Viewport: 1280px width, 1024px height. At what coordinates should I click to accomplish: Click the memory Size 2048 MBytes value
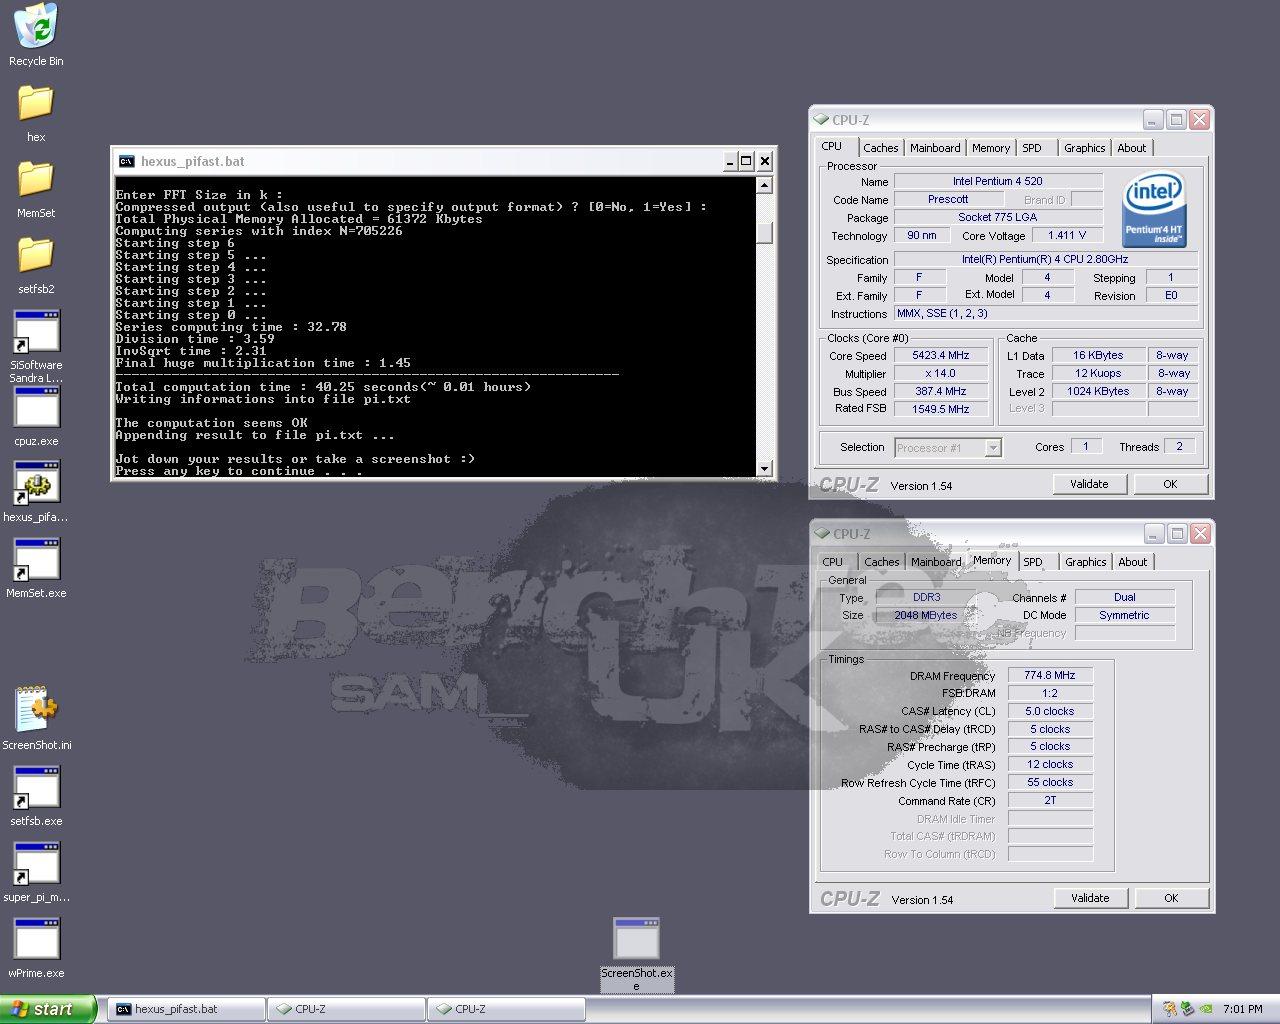(927, 616)
